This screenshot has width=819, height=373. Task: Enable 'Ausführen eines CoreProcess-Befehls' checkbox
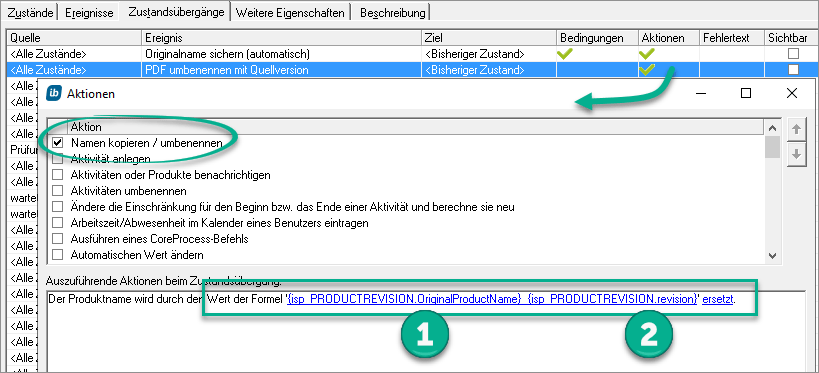coord(57,239)
